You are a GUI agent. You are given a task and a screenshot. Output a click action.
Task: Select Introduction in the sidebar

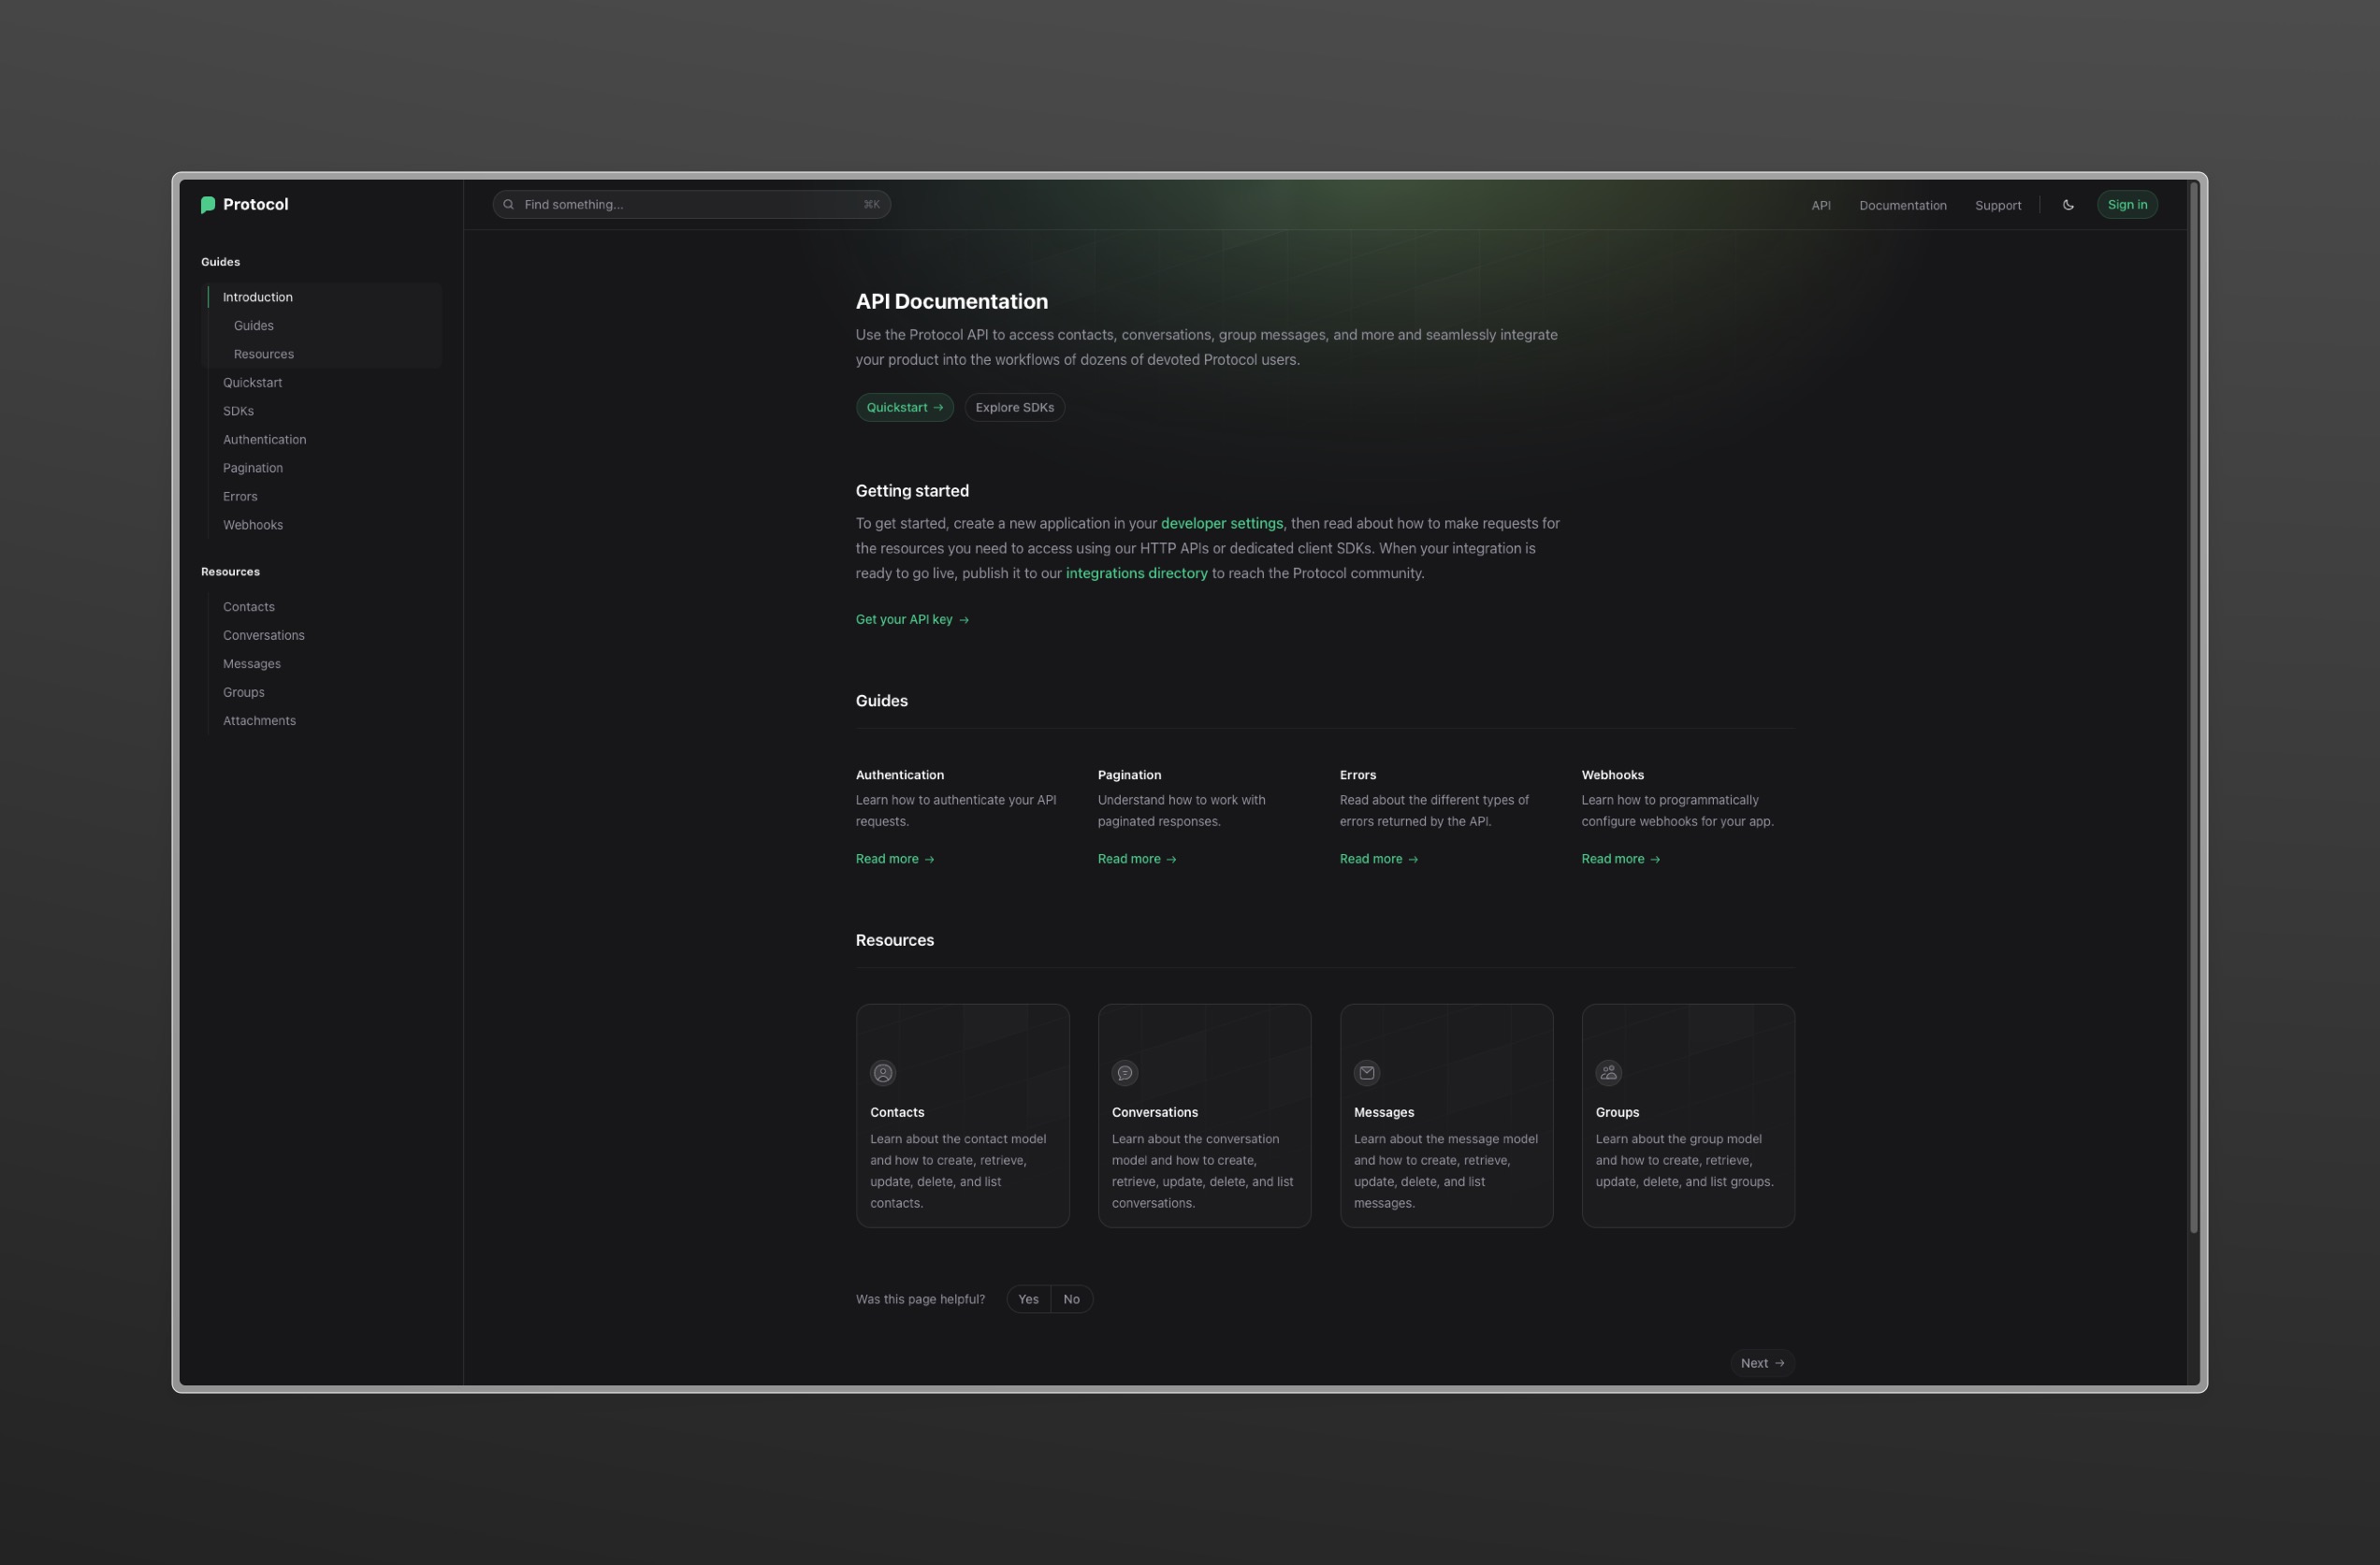pyautogui.click(x=258, y=297)
